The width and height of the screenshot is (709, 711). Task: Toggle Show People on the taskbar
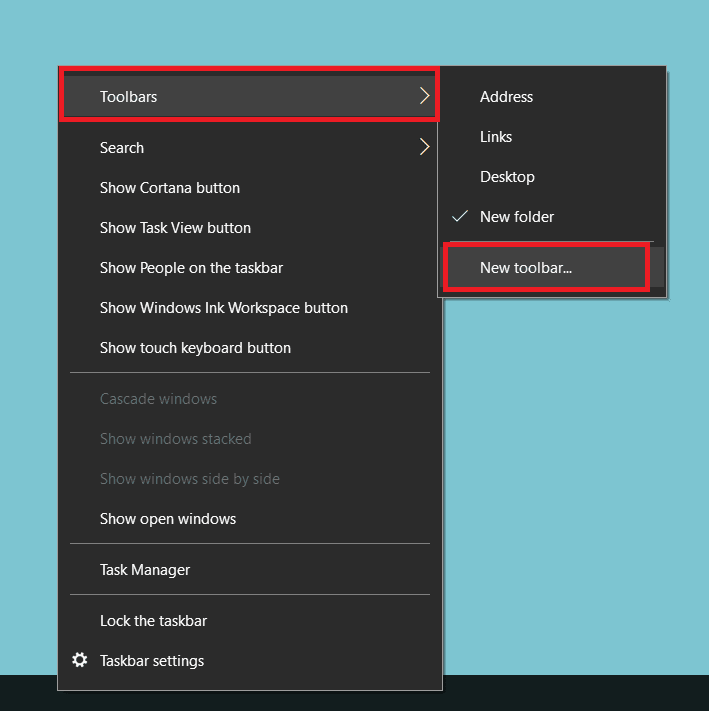pyautogui.click(x=248, y=268)
